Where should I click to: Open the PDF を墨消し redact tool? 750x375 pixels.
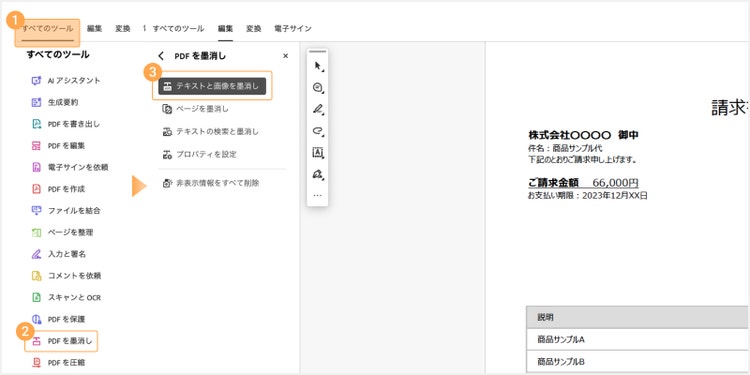61,341
